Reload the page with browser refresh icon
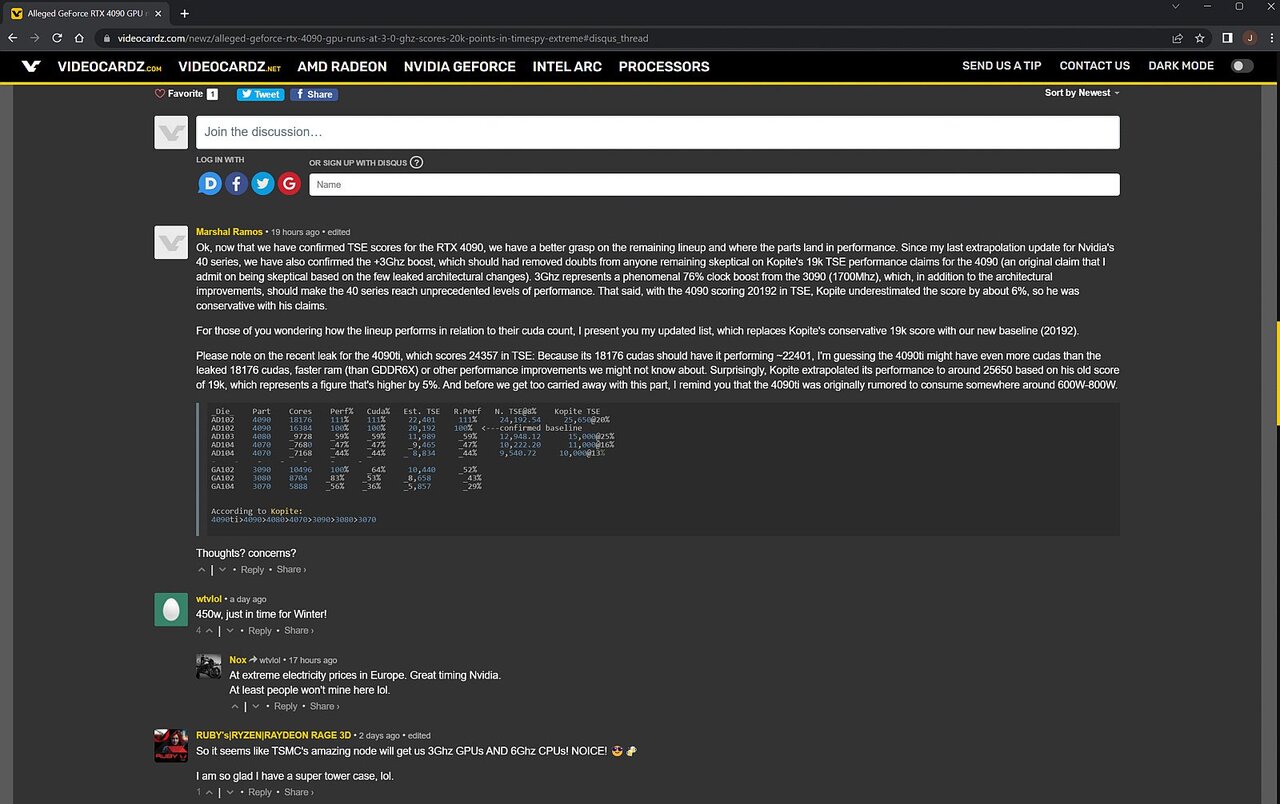The height and width of the screenshot is (804, 1280). [57, 38]
